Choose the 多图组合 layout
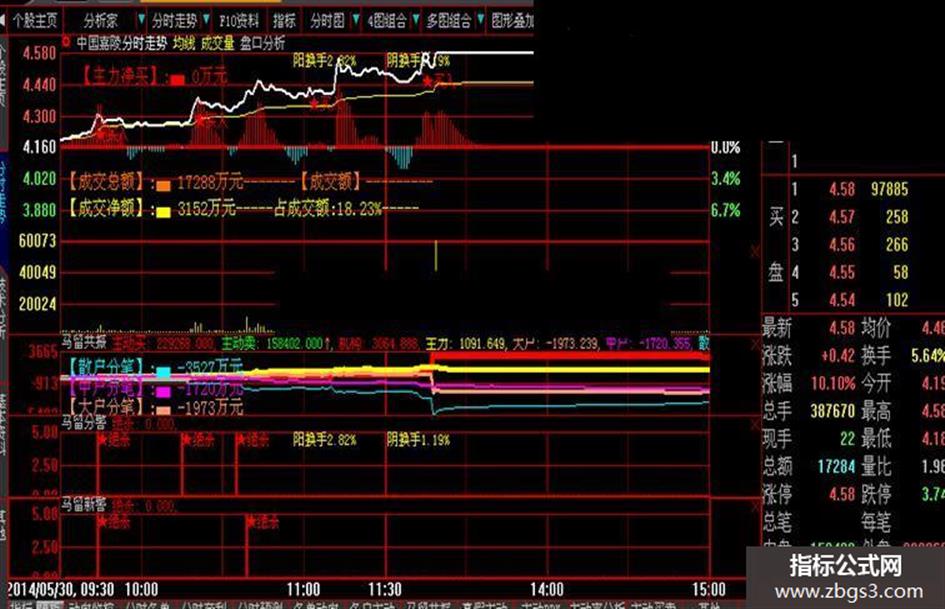This screenshot has height=609, width=945. point(448,21)
